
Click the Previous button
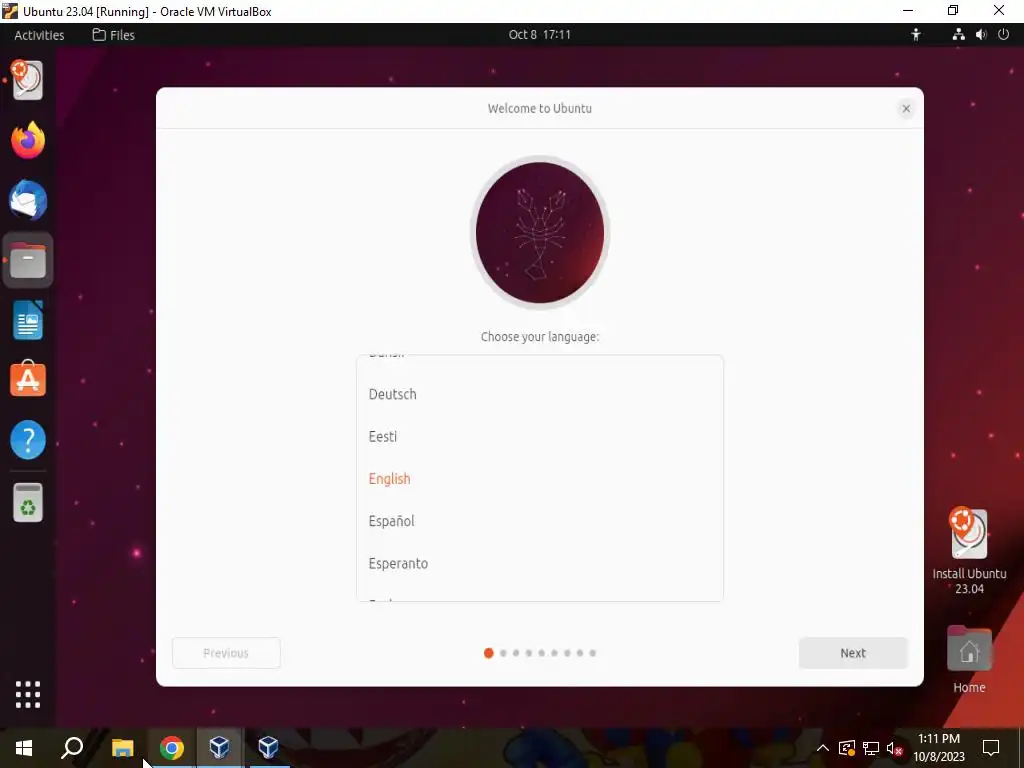pos(226,653)
